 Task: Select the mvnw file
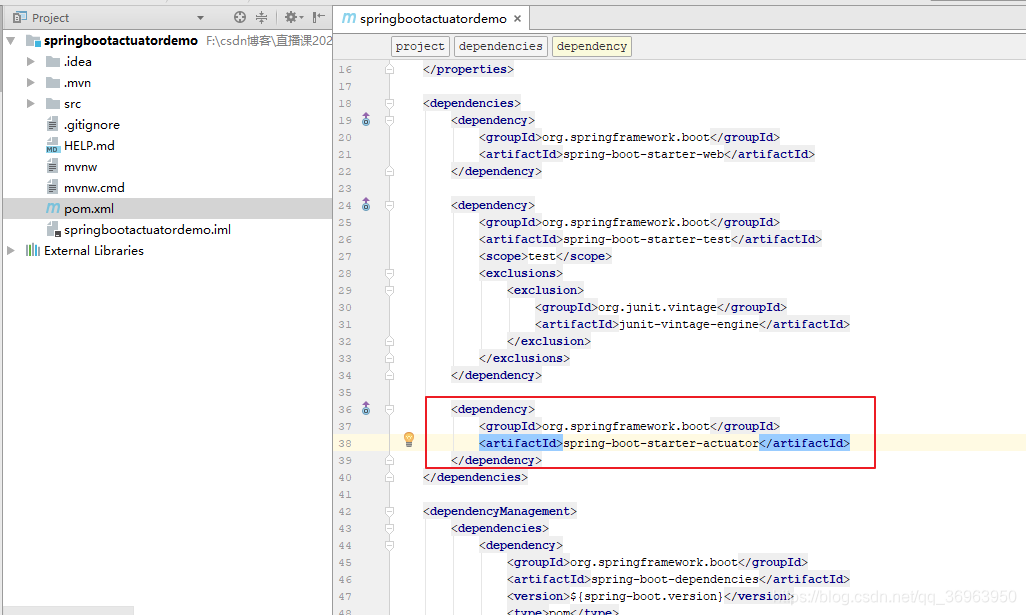(x=80, y=167)
